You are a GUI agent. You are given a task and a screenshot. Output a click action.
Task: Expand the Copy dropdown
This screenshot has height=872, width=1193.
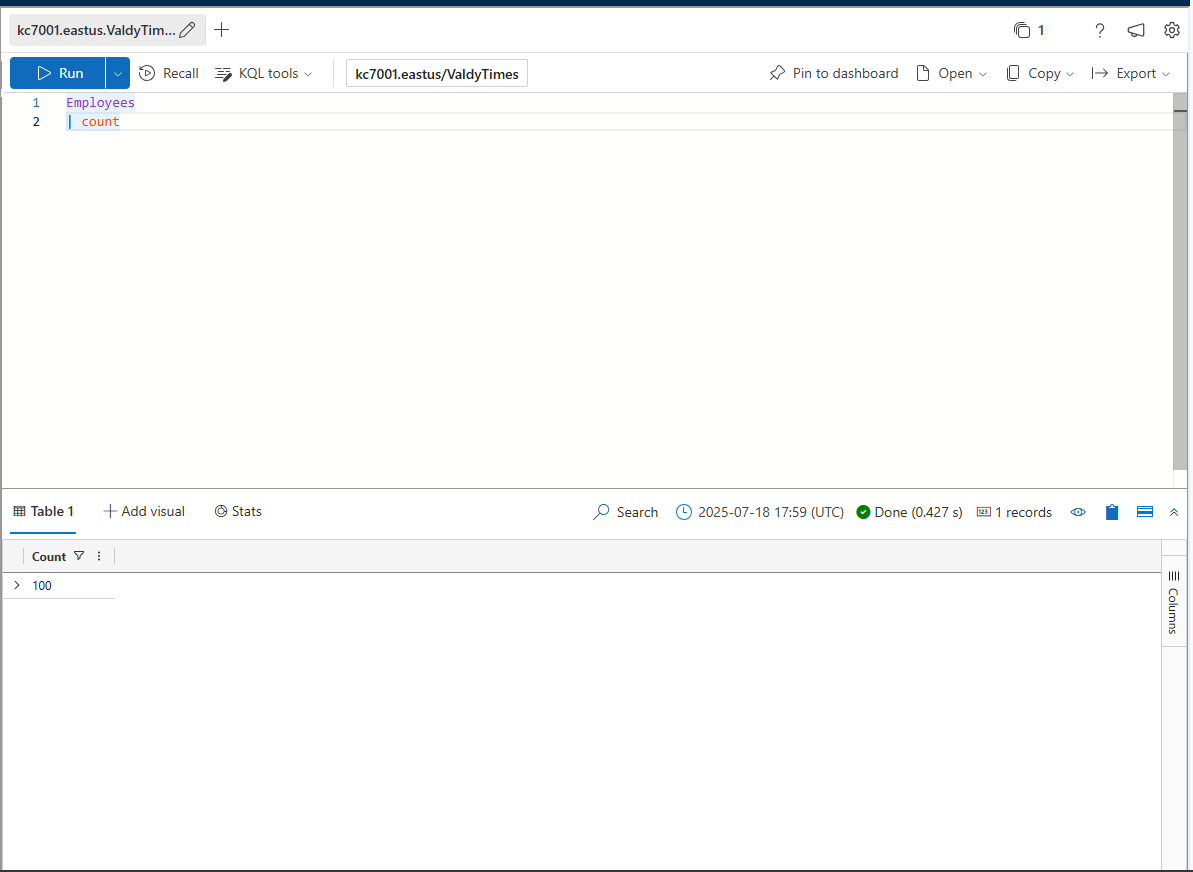(x=1040, y=73)
